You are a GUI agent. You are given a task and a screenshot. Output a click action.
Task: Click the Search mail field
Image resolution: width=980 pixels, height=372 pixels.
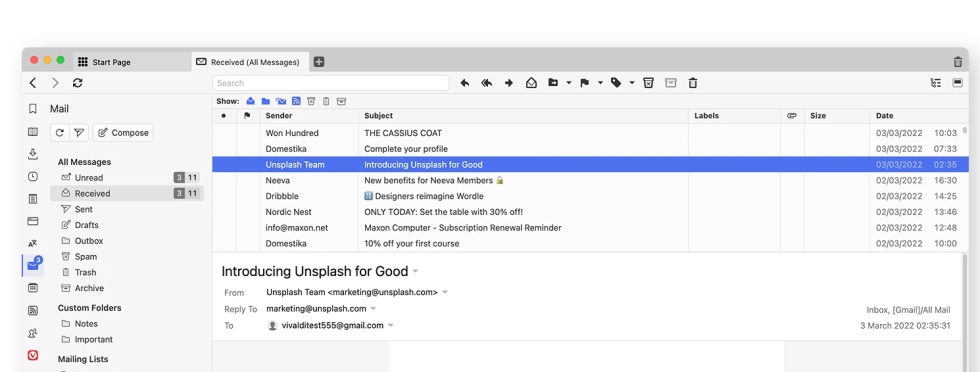[x=331, y=83]
